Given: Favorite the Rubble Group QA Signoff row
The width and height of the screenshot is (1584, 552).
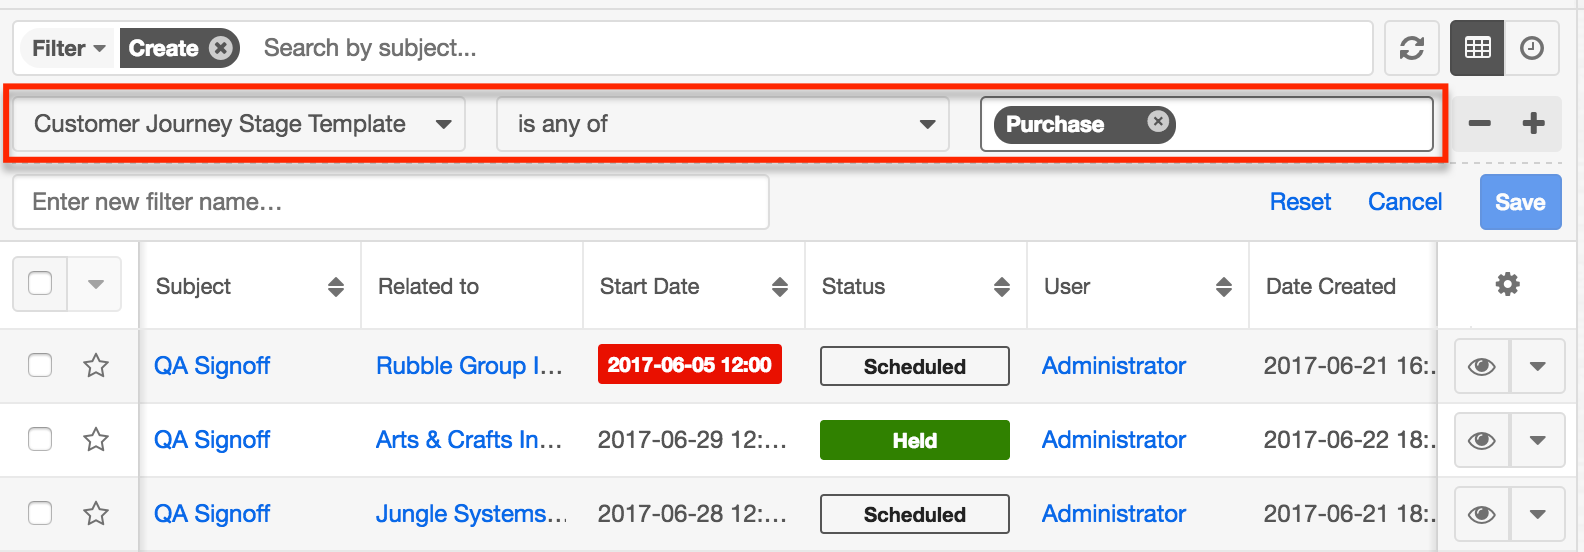Looking at the screenshot, I should coord(96,366).
